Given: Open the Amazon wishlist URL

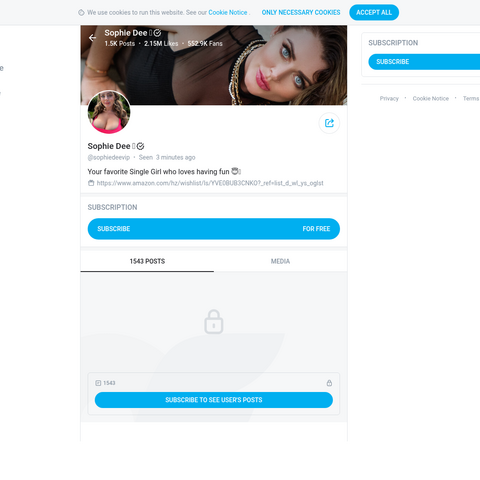Looking at the screenshot, I should pyautogui.click(x=210, y=183).
